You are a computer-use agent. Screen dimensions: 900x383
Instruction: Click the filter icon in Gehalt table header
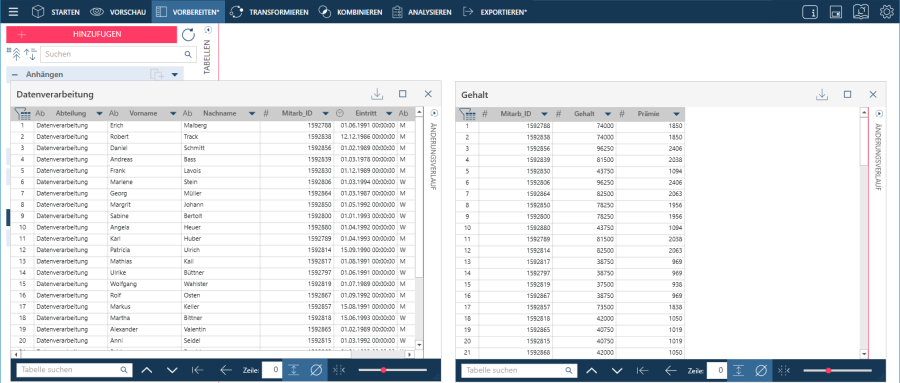(x=467, y=114)
